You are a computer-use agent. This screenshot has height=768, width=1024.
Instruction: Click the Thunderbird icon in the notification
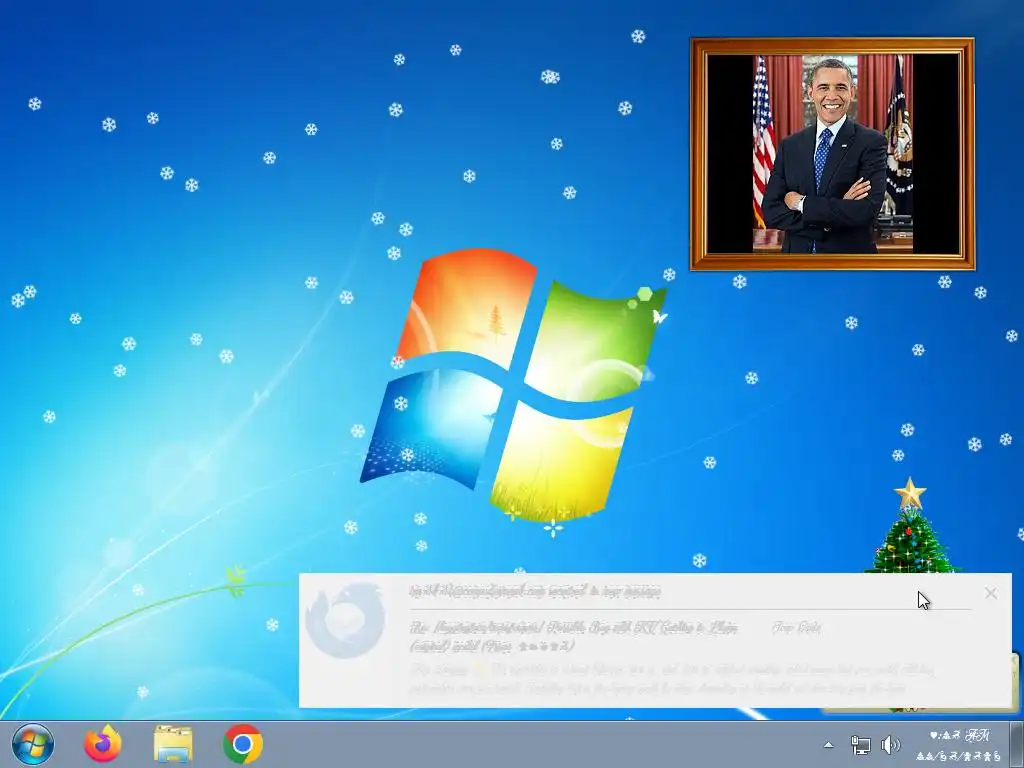(x=346, y=620)
